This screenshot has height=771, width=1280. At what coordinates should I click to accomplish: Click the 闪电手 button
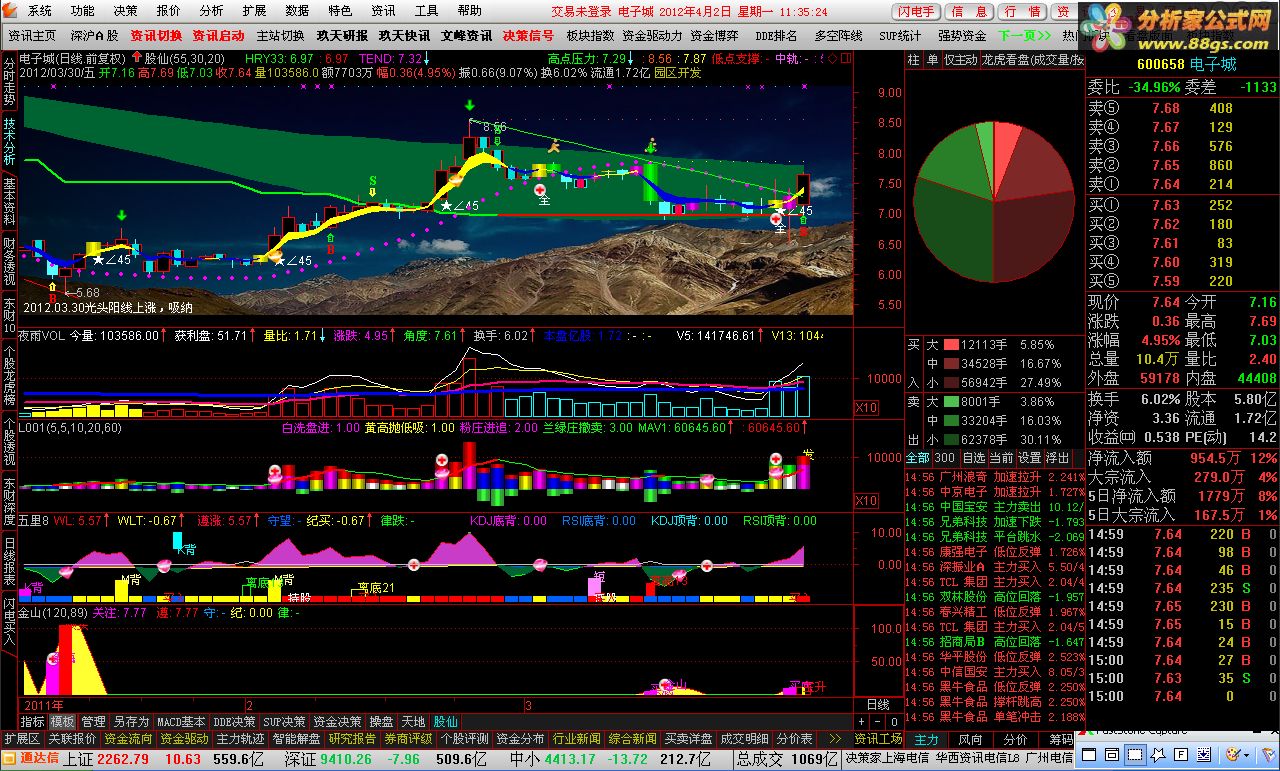[x=917, y=12]
